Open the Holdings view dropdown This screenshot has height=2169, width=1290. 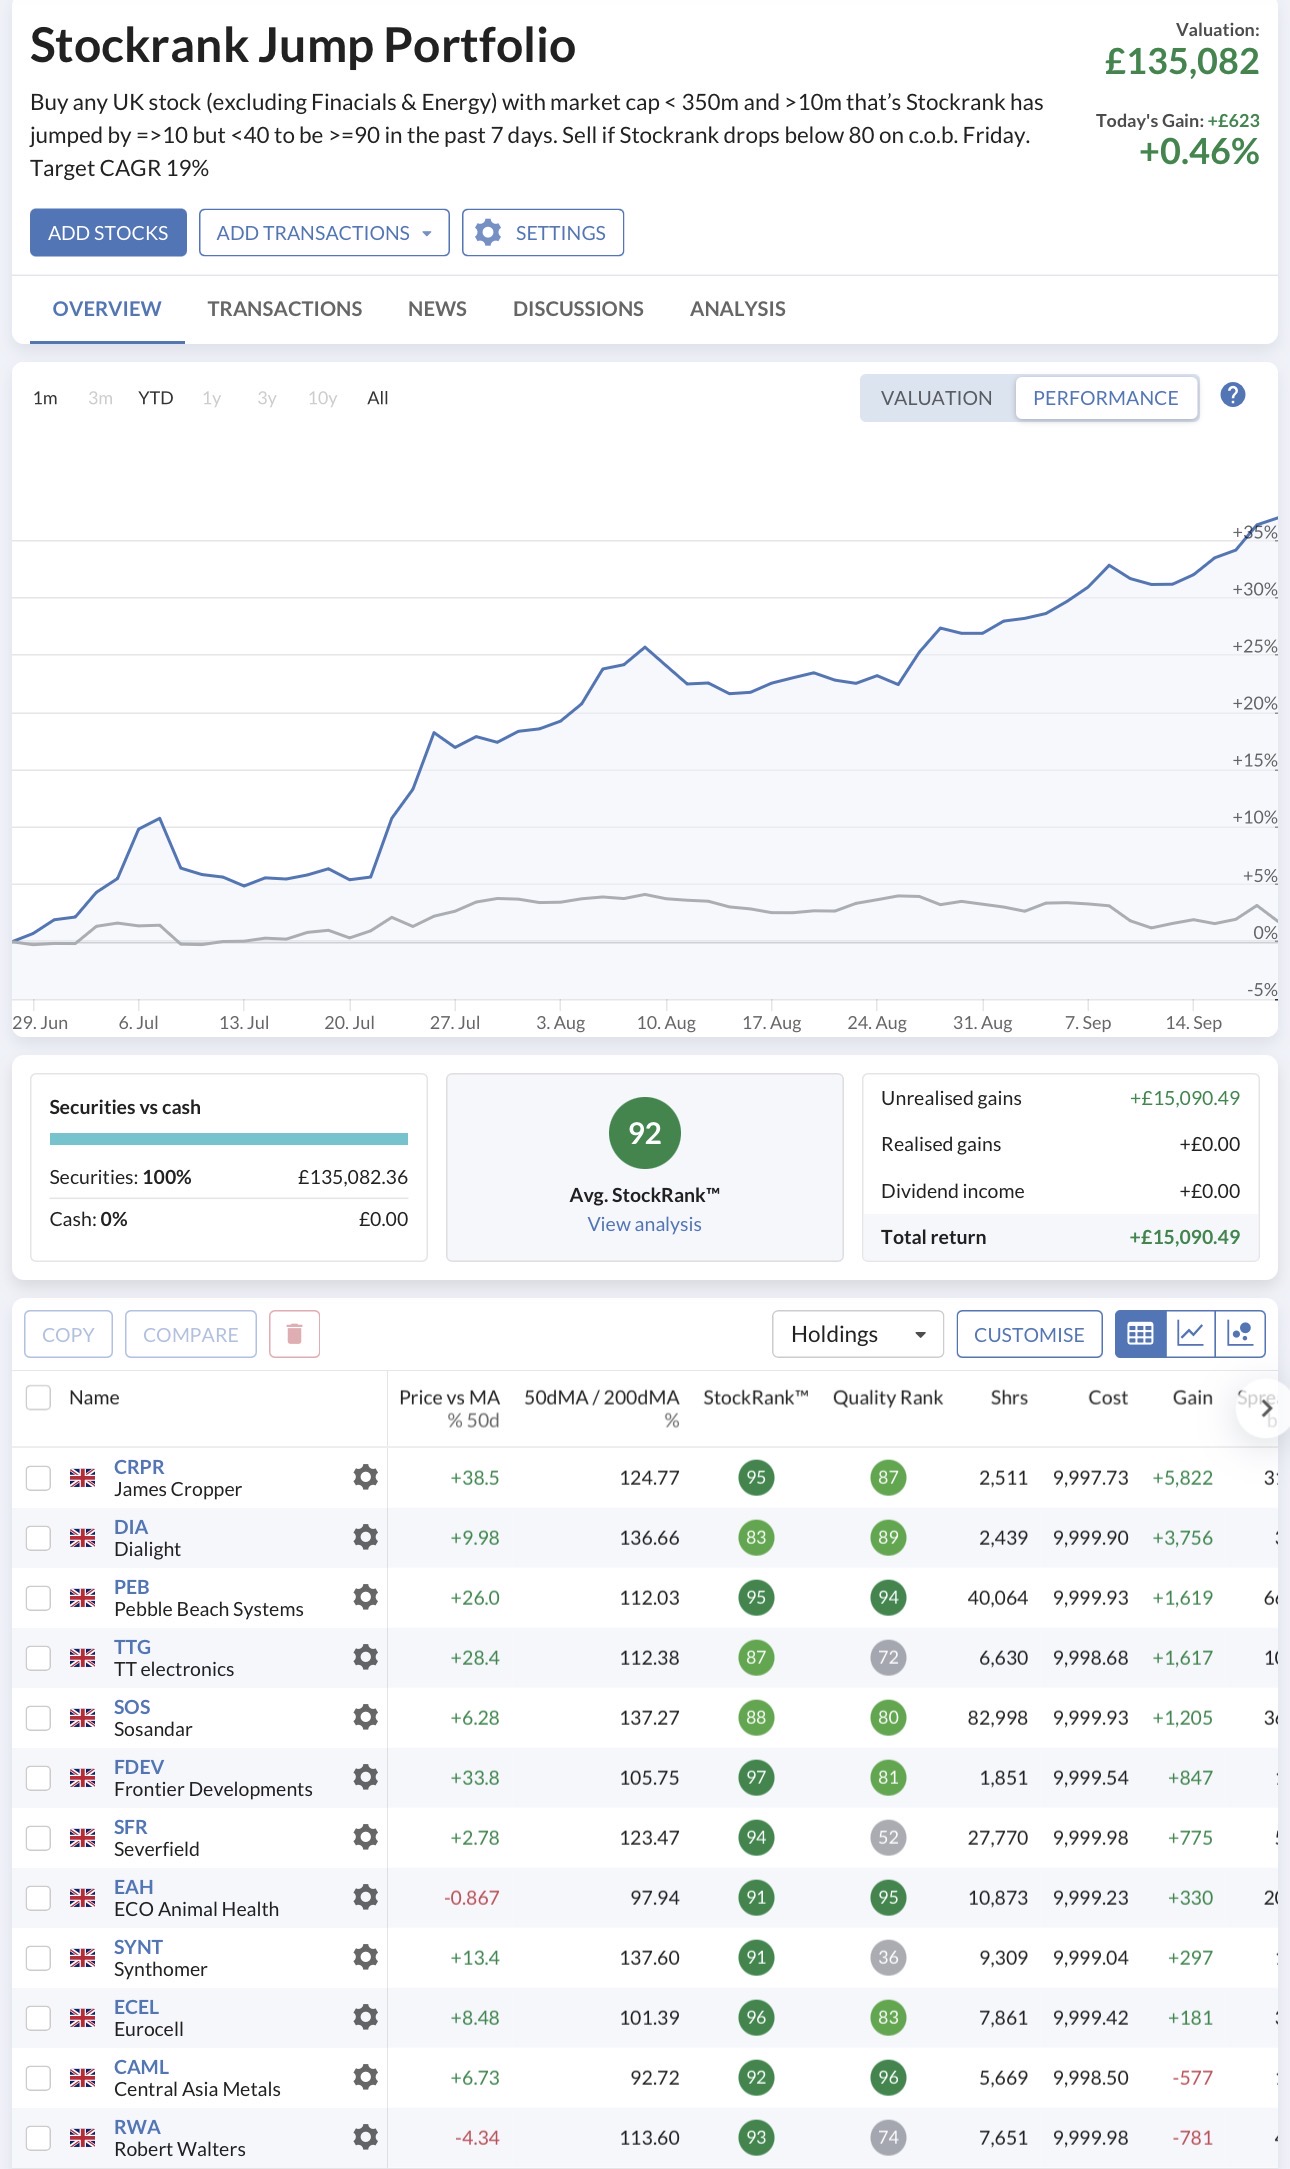coord(858,1334)
